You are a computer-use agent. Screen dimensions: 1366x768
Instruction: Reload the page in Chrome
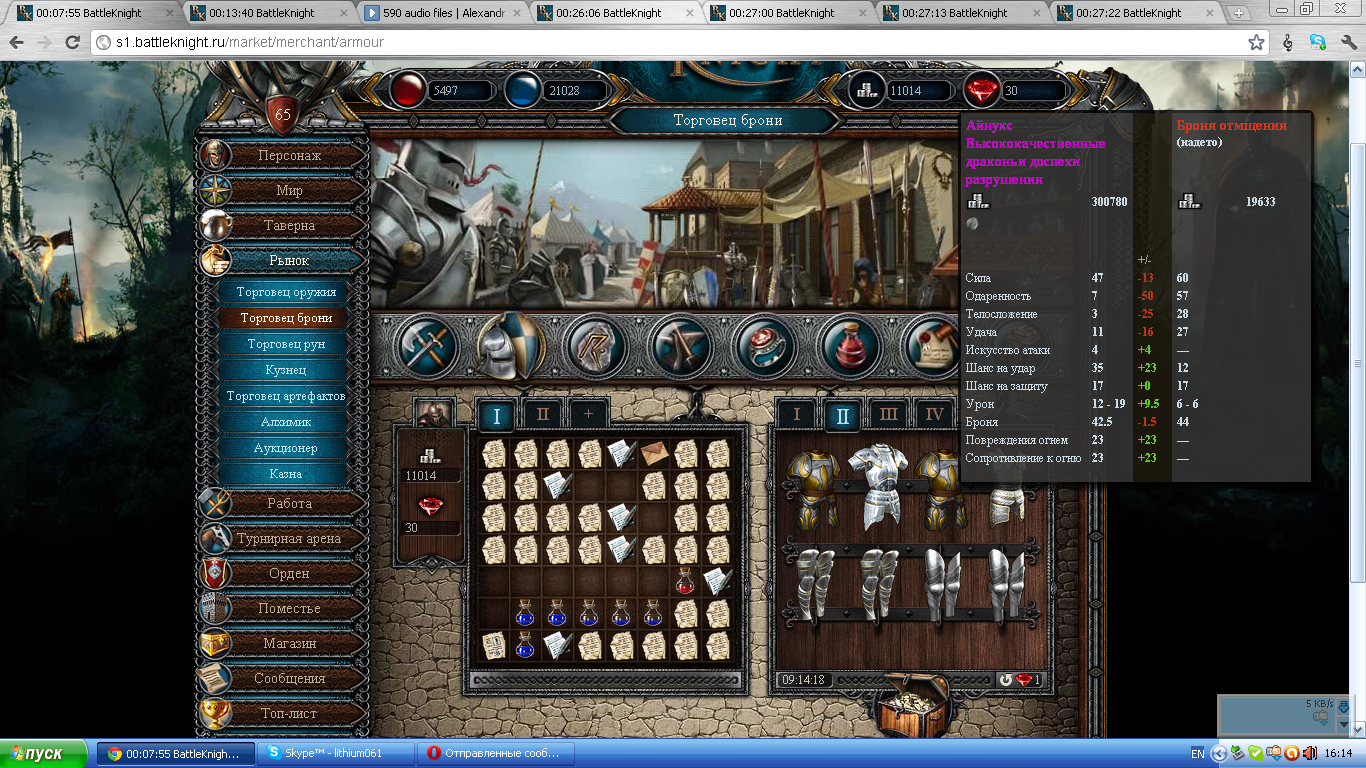[72, 43]
